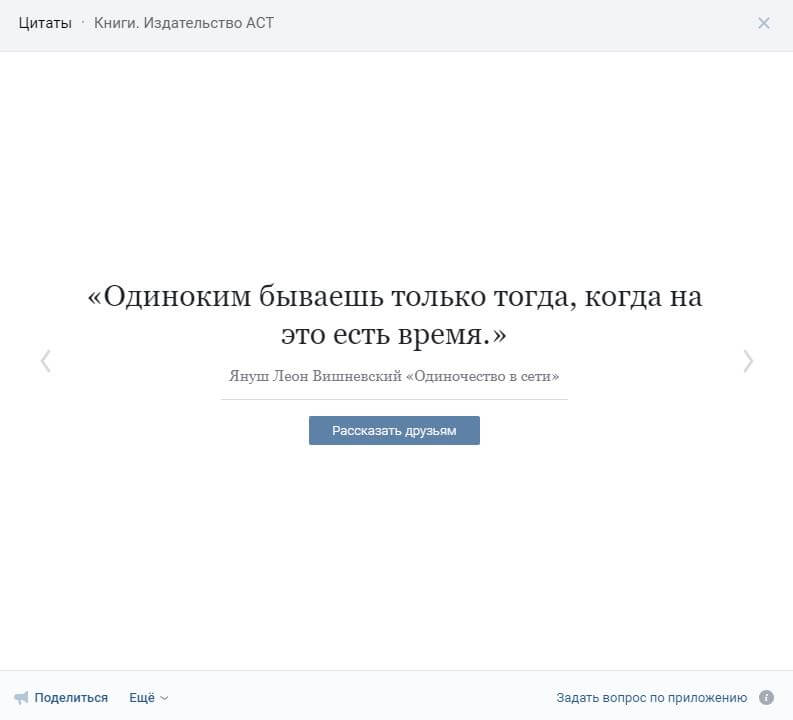Open 'Задать вопрос по приложению' link
This screenshot has width=793, height=720.
tap(651, 698)
